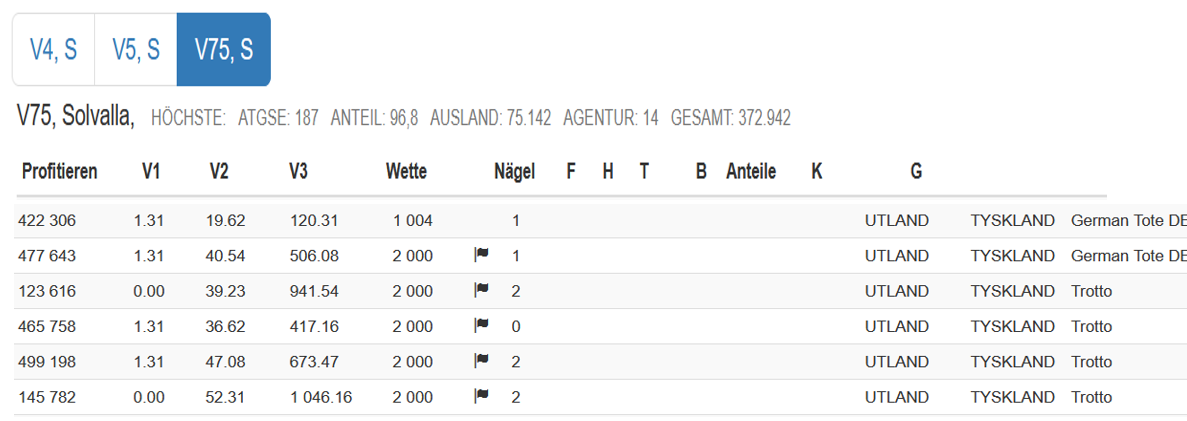Sort table by V1 column header
Image resolution: width=1187 pixels, height=421 pixels.
[151, 172]
